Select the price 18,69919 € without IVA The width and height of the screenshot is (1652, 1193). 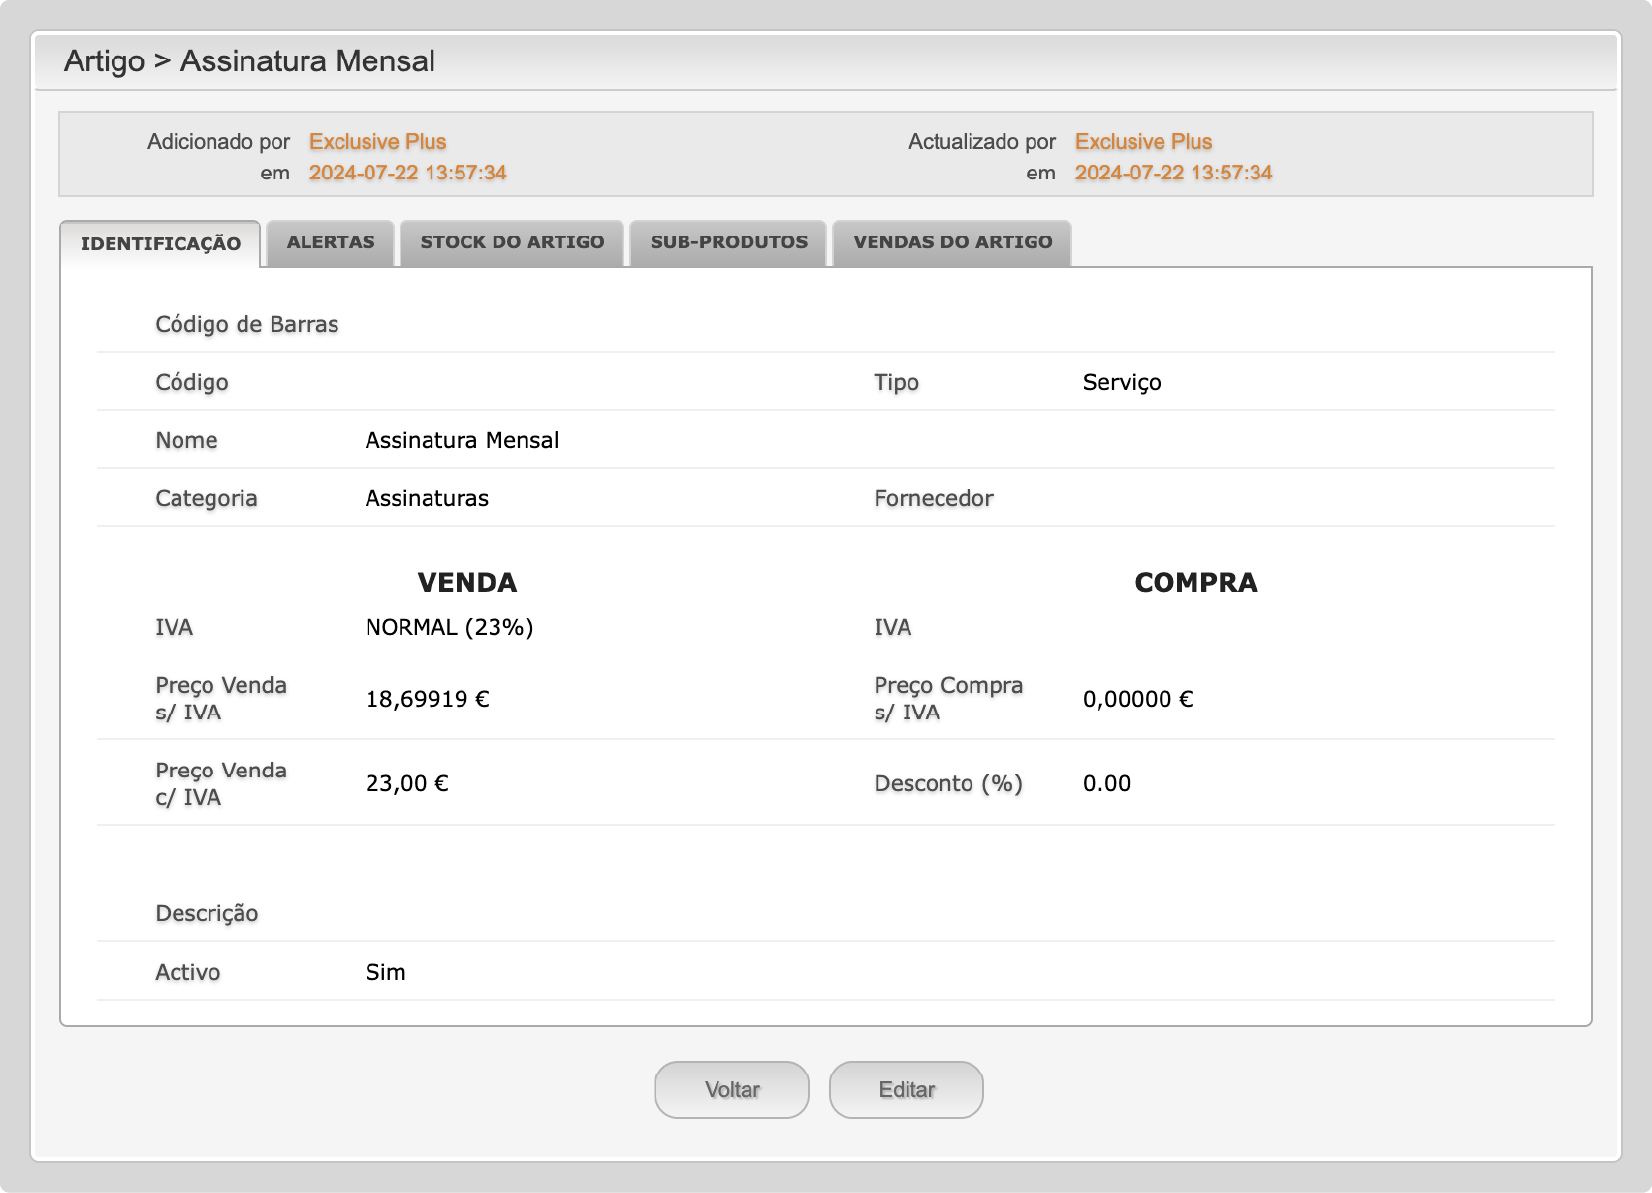pos(427,699)
